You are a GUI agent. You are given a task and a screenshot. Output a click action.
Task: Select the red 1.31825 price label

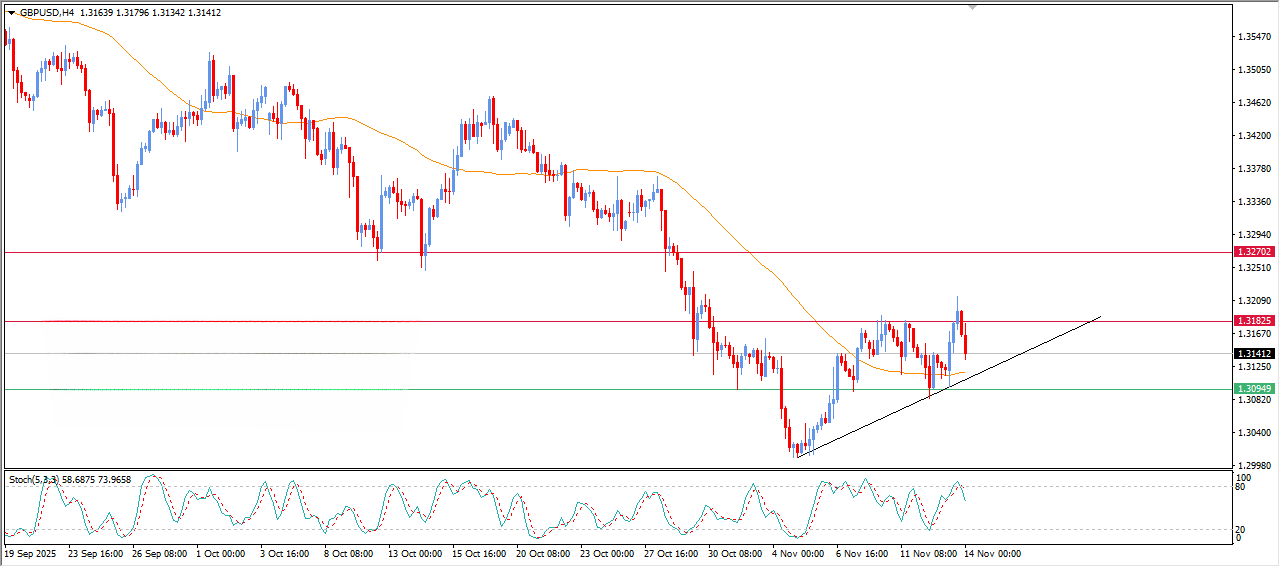click(1253, 321)
